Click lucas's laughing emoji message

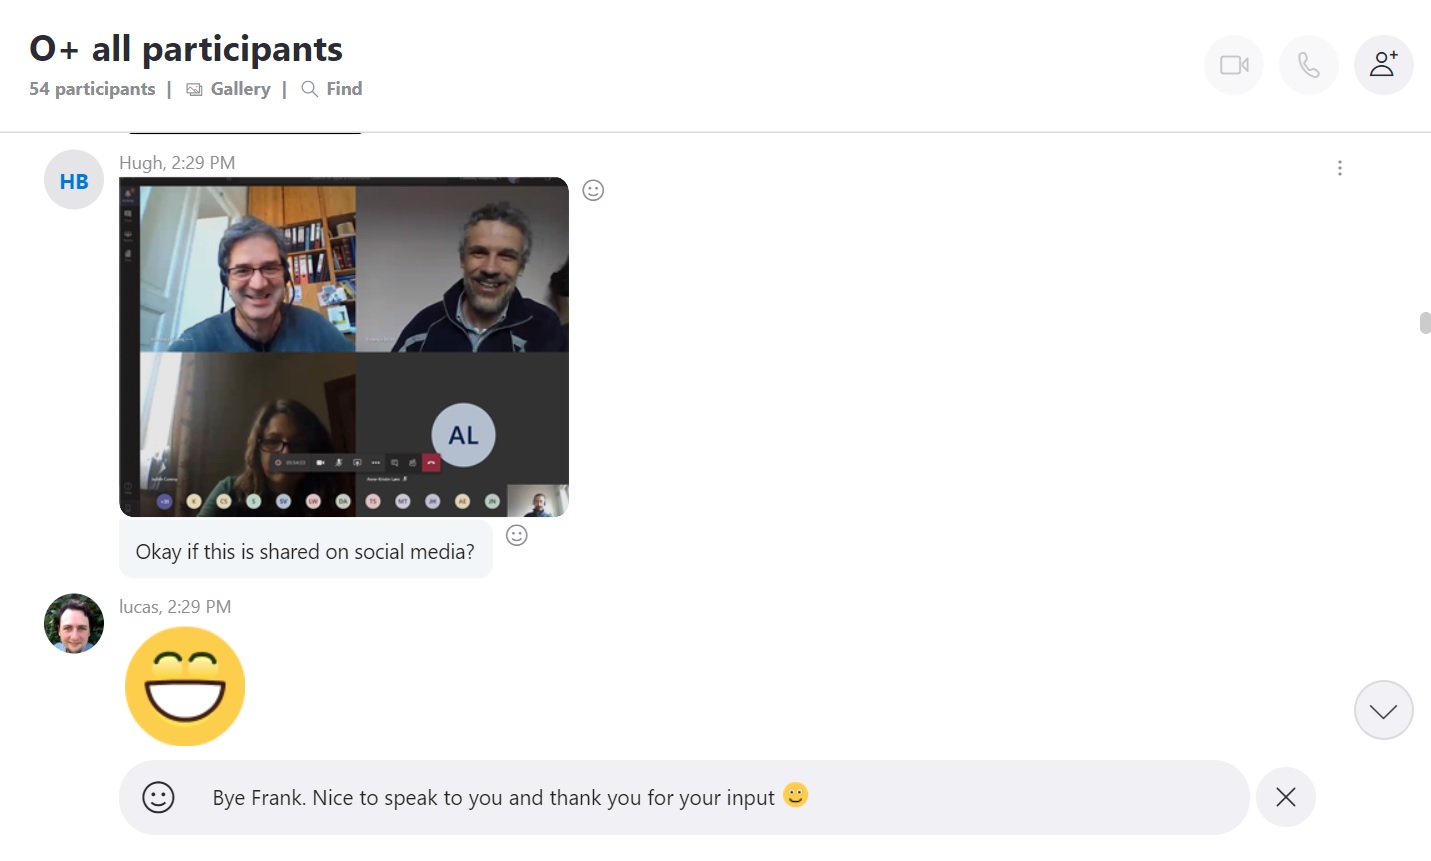click(185, 686)
